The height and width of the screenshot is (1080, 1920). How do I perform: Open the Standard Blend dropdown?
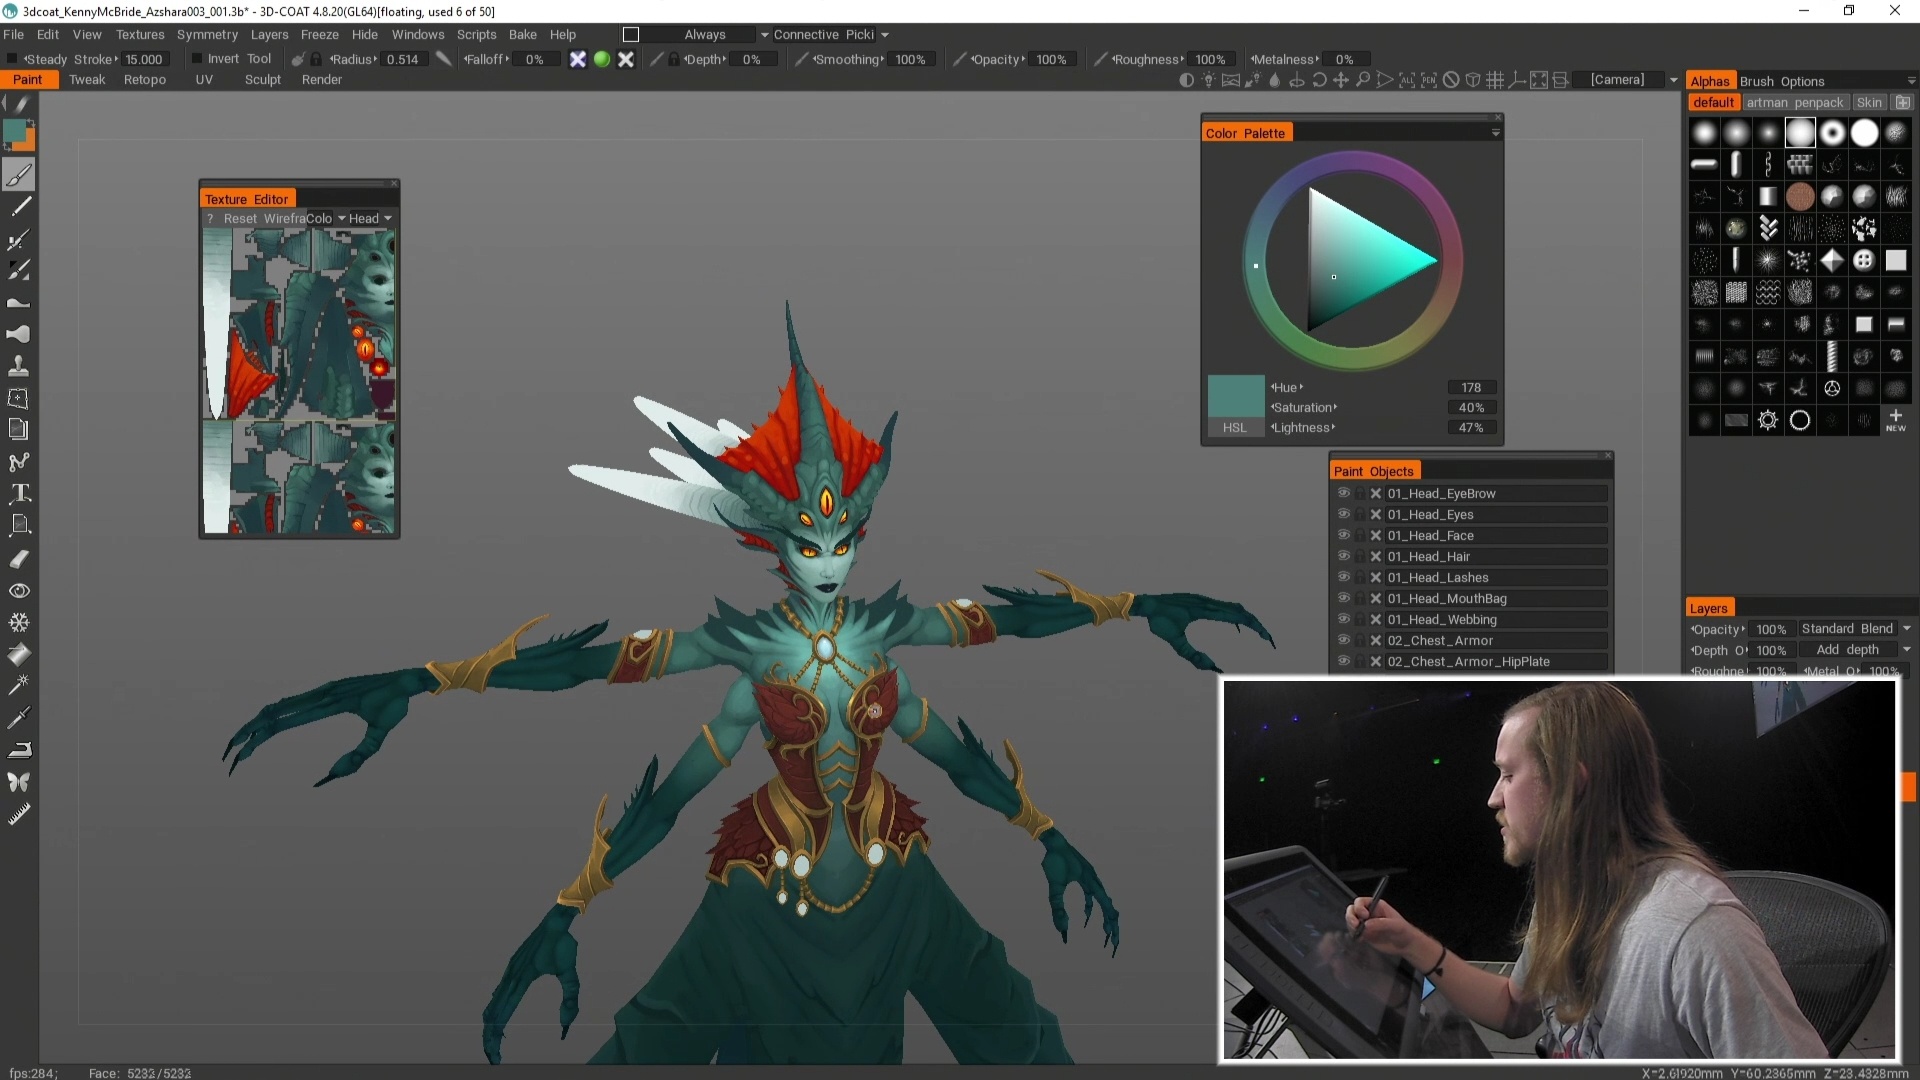pyautogui.click(x=1906, y=629)
